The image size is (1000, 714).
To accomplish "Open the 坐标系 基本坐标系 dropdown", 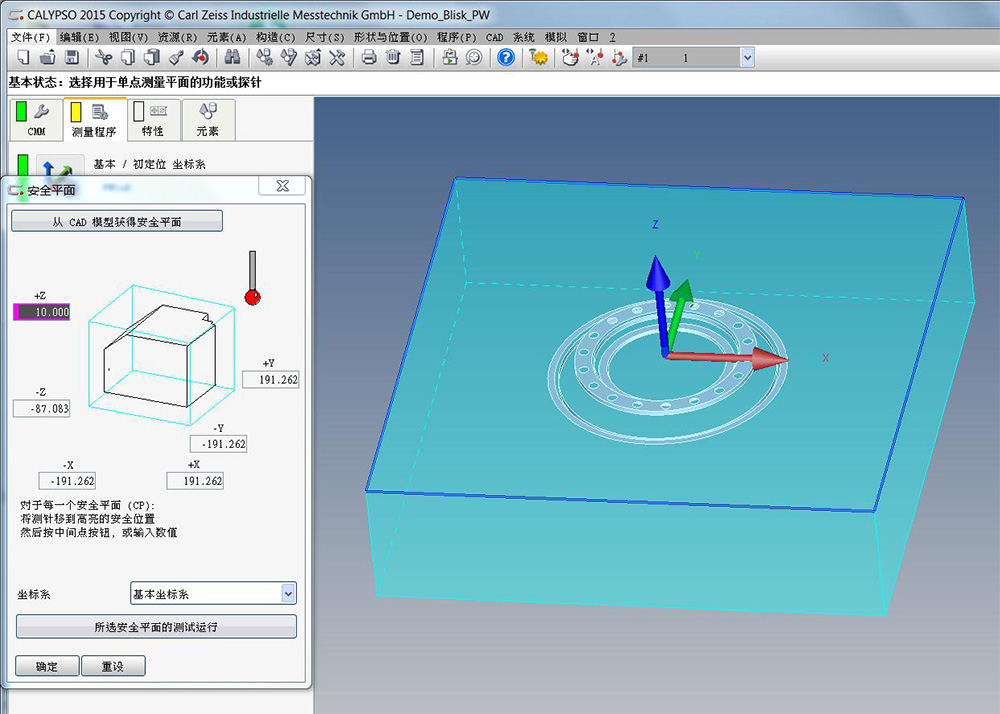I will [x=213, y=594].
